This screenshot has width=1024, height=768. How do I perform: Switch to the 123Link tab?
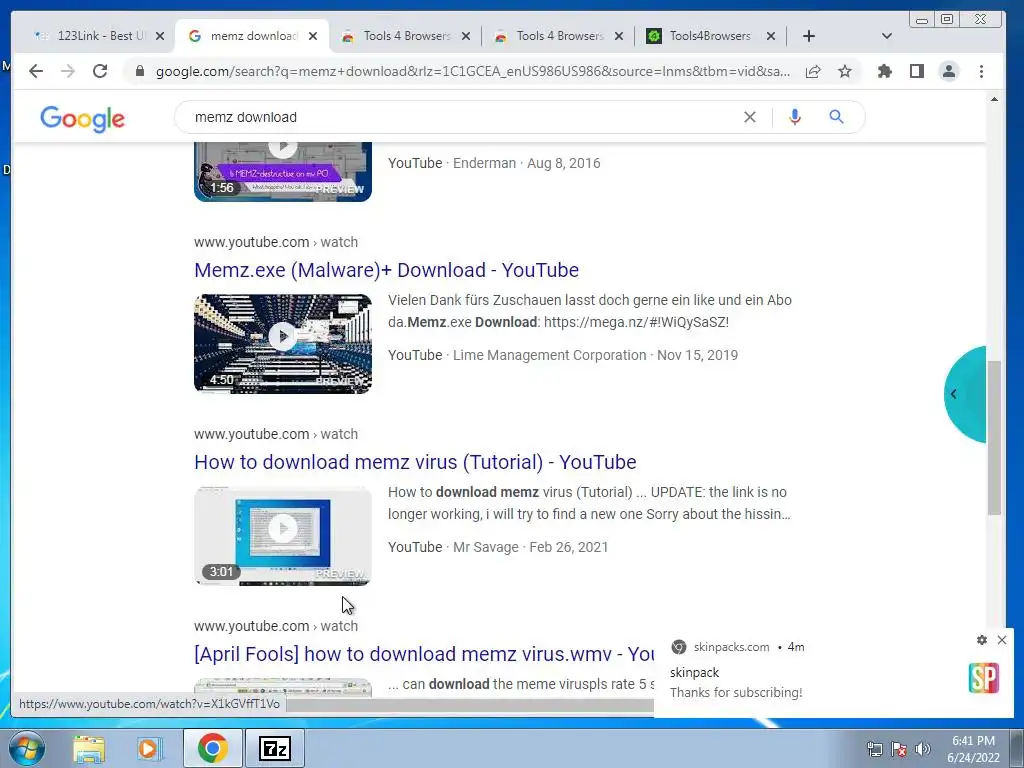(91, 36)
